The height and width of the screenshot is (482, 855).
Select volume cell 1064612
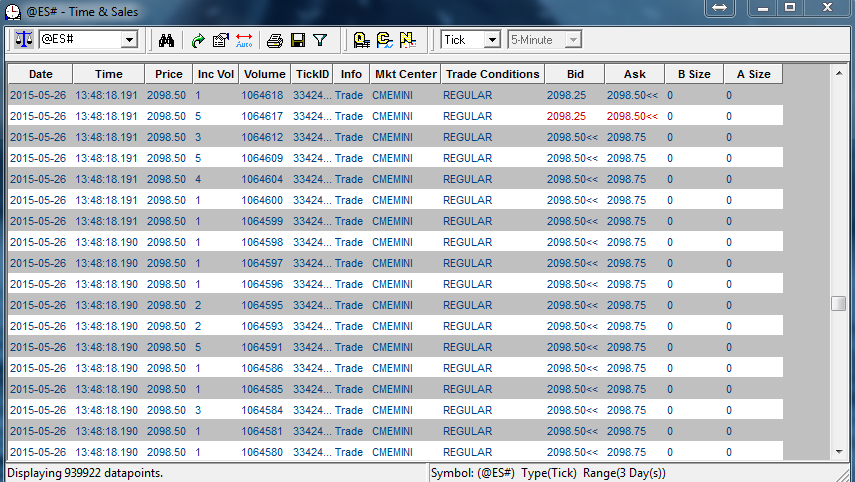coord(262,137)
